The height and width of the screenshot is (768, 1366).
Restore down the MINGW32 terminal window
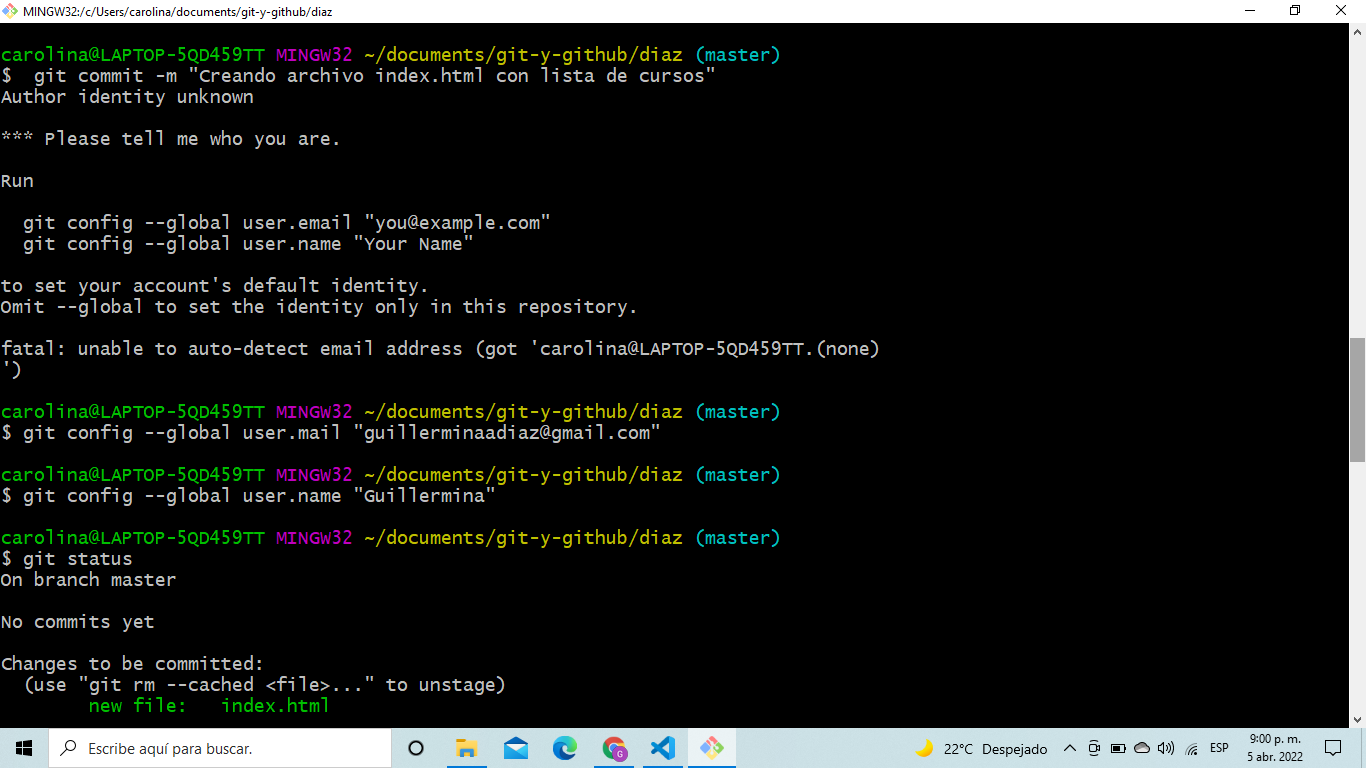pyautogui.click(x=1296, y=11)
